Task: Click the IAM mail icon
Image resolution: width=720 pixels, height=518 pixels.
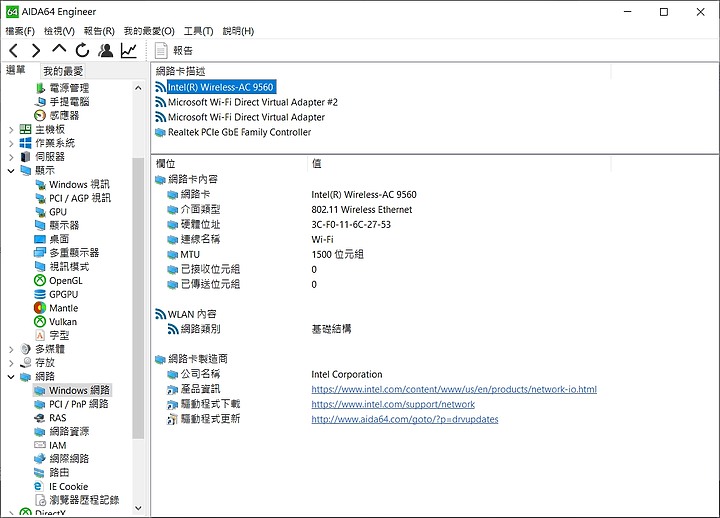Action: (40, 445)
